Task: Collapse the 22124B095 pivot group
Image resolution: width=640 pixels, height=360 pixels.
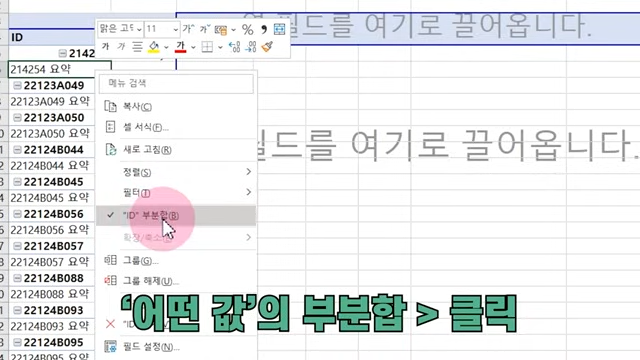Action: click(x=17, y=342)
